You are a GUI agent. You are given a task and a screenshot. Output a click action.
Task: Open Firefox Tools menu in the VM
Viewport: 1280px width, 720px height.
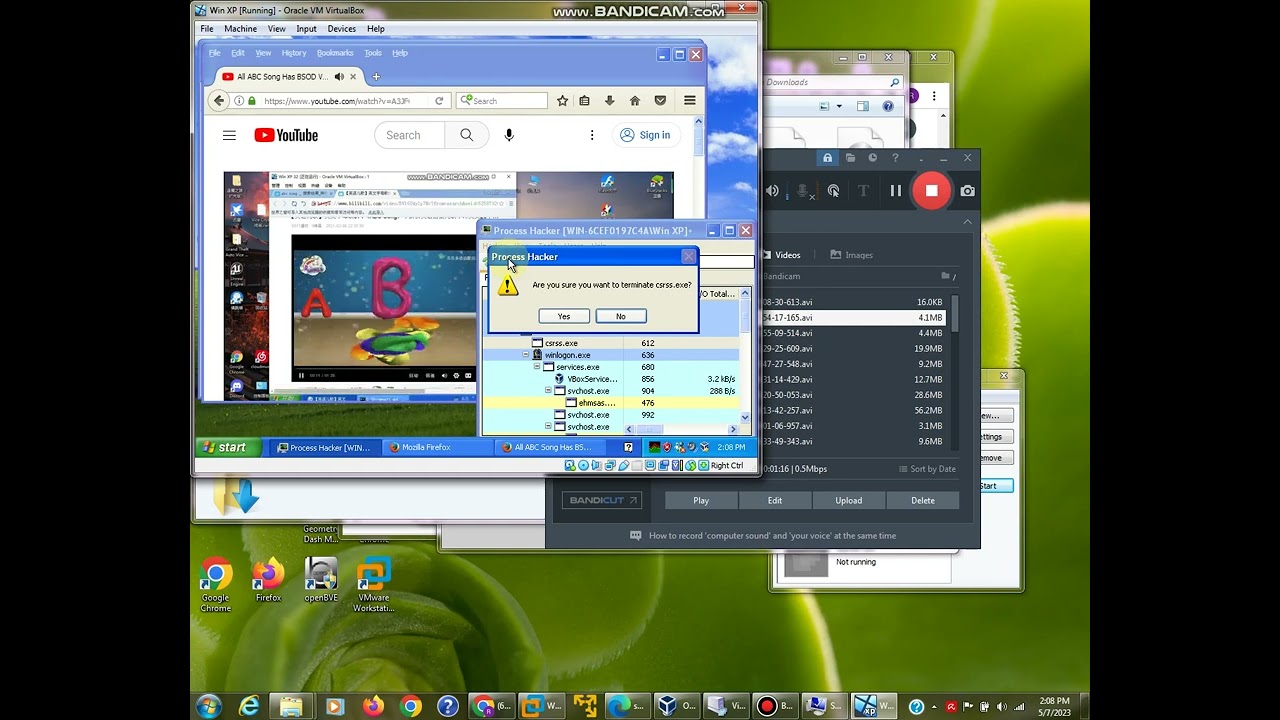[373, 53]
